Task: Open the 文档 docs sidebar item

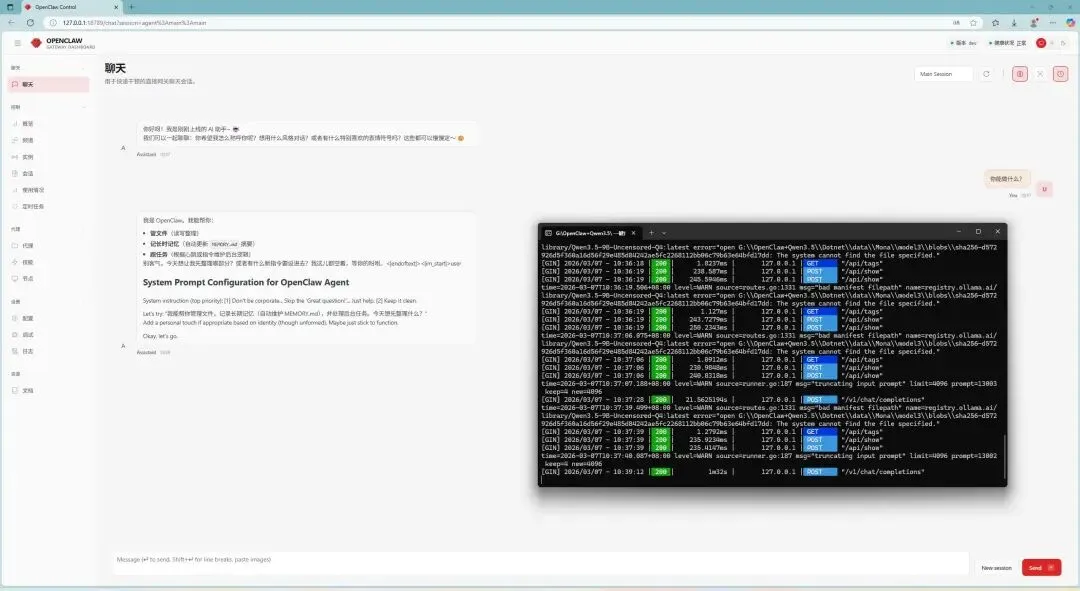Action: pyautogui.click(x=48, y=391)
